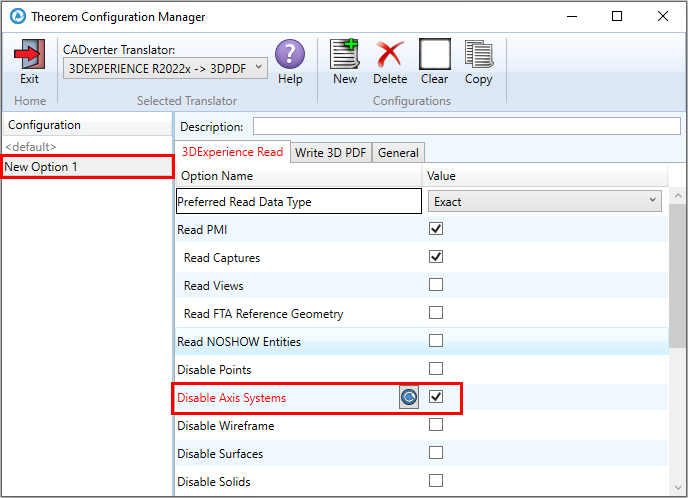Check the Read NOSHOW Entities box

[436, 341]
